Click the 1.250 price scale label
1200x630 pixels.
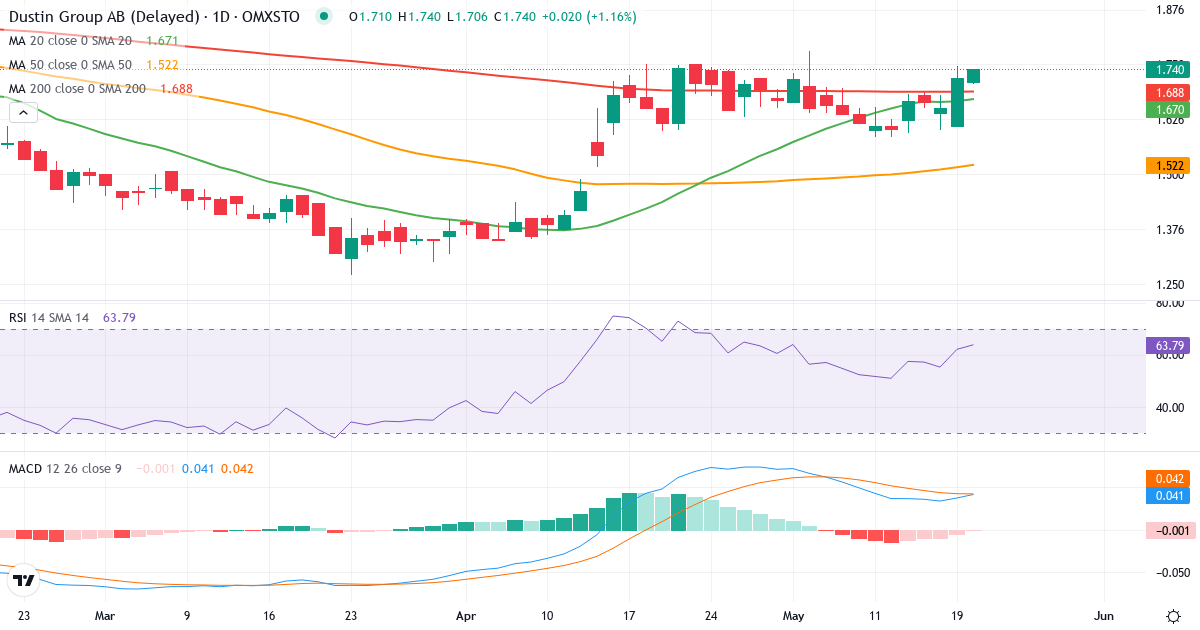pos(1170,284)
